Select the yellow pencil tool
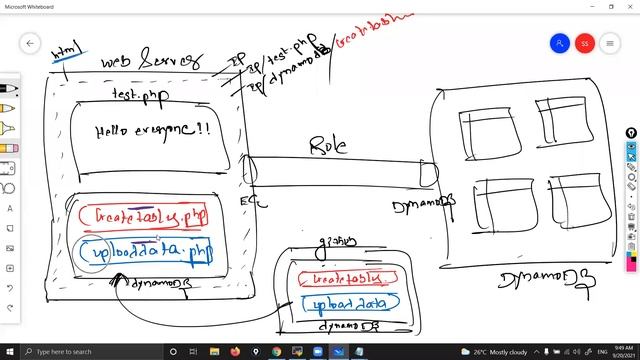 (8, 108)
